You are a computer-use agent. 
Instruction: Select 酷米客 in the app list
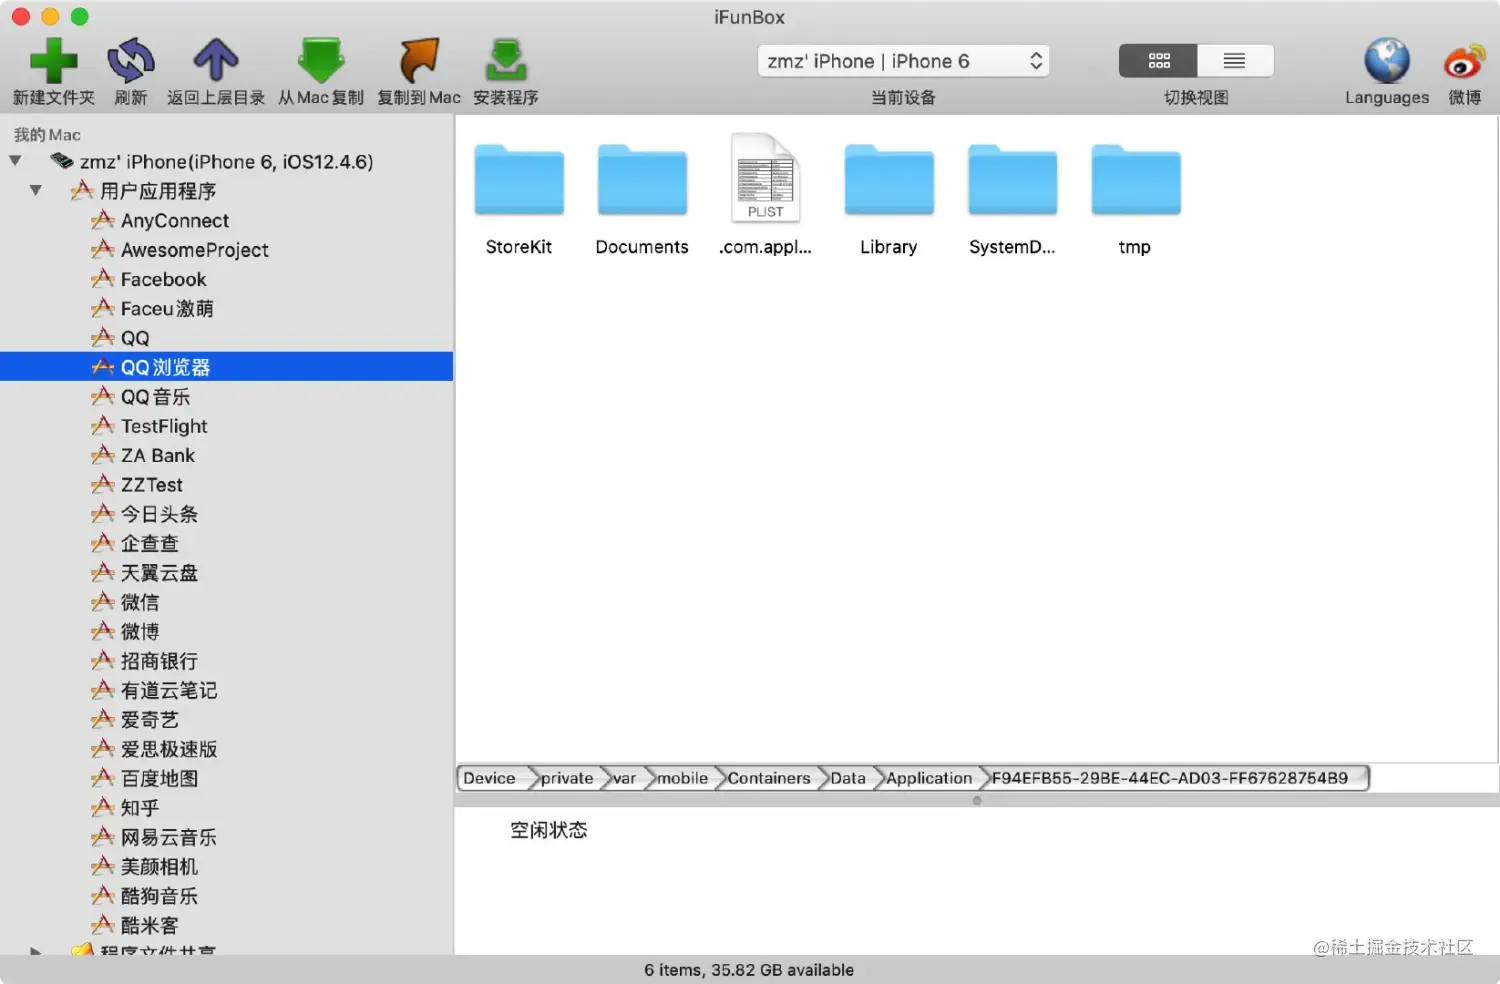pos(149,924)
